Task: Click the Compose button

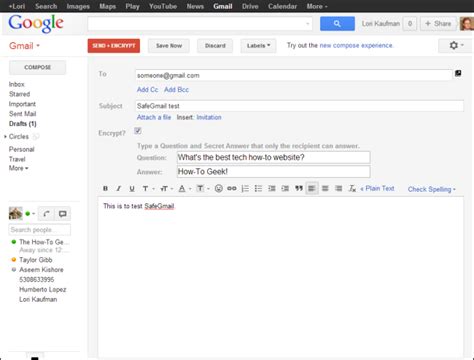Action: (37, 67)
